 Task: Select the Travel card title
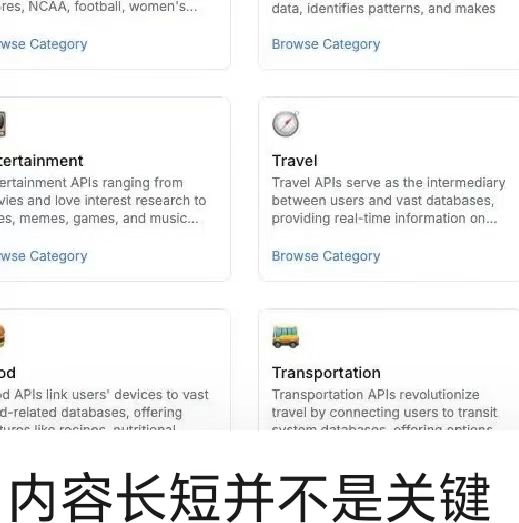coord(295,161)
